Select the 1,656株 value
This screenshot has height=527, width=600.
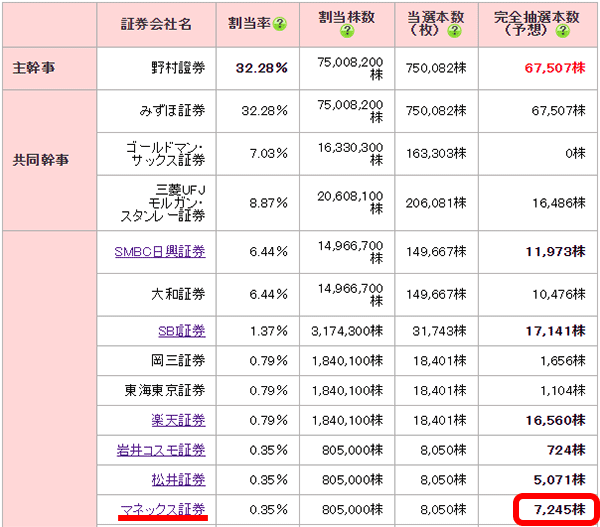563,361
